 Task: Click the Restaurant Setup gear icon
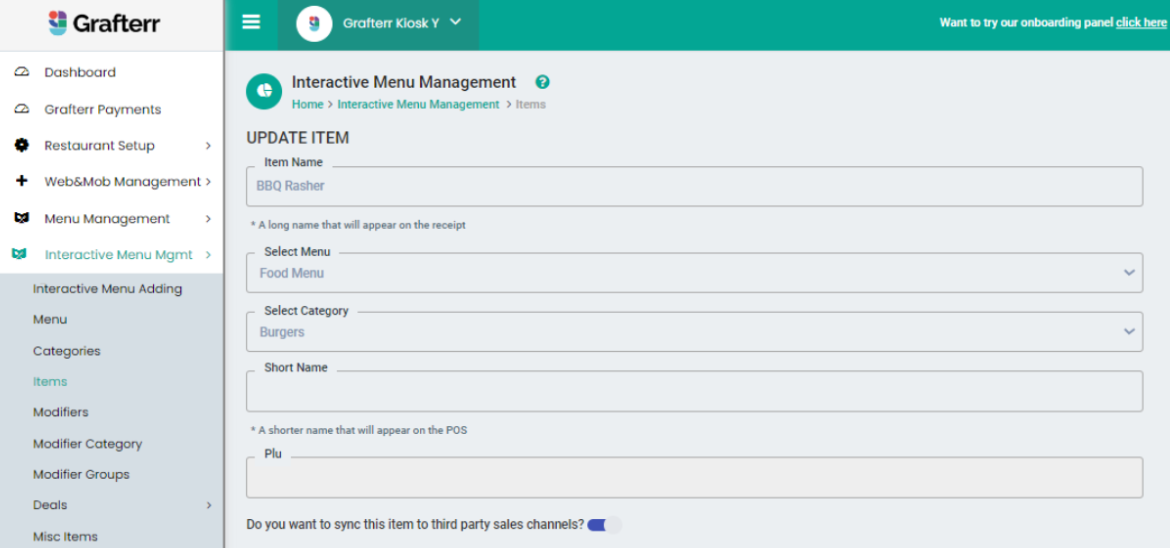(x=21, y=146)
